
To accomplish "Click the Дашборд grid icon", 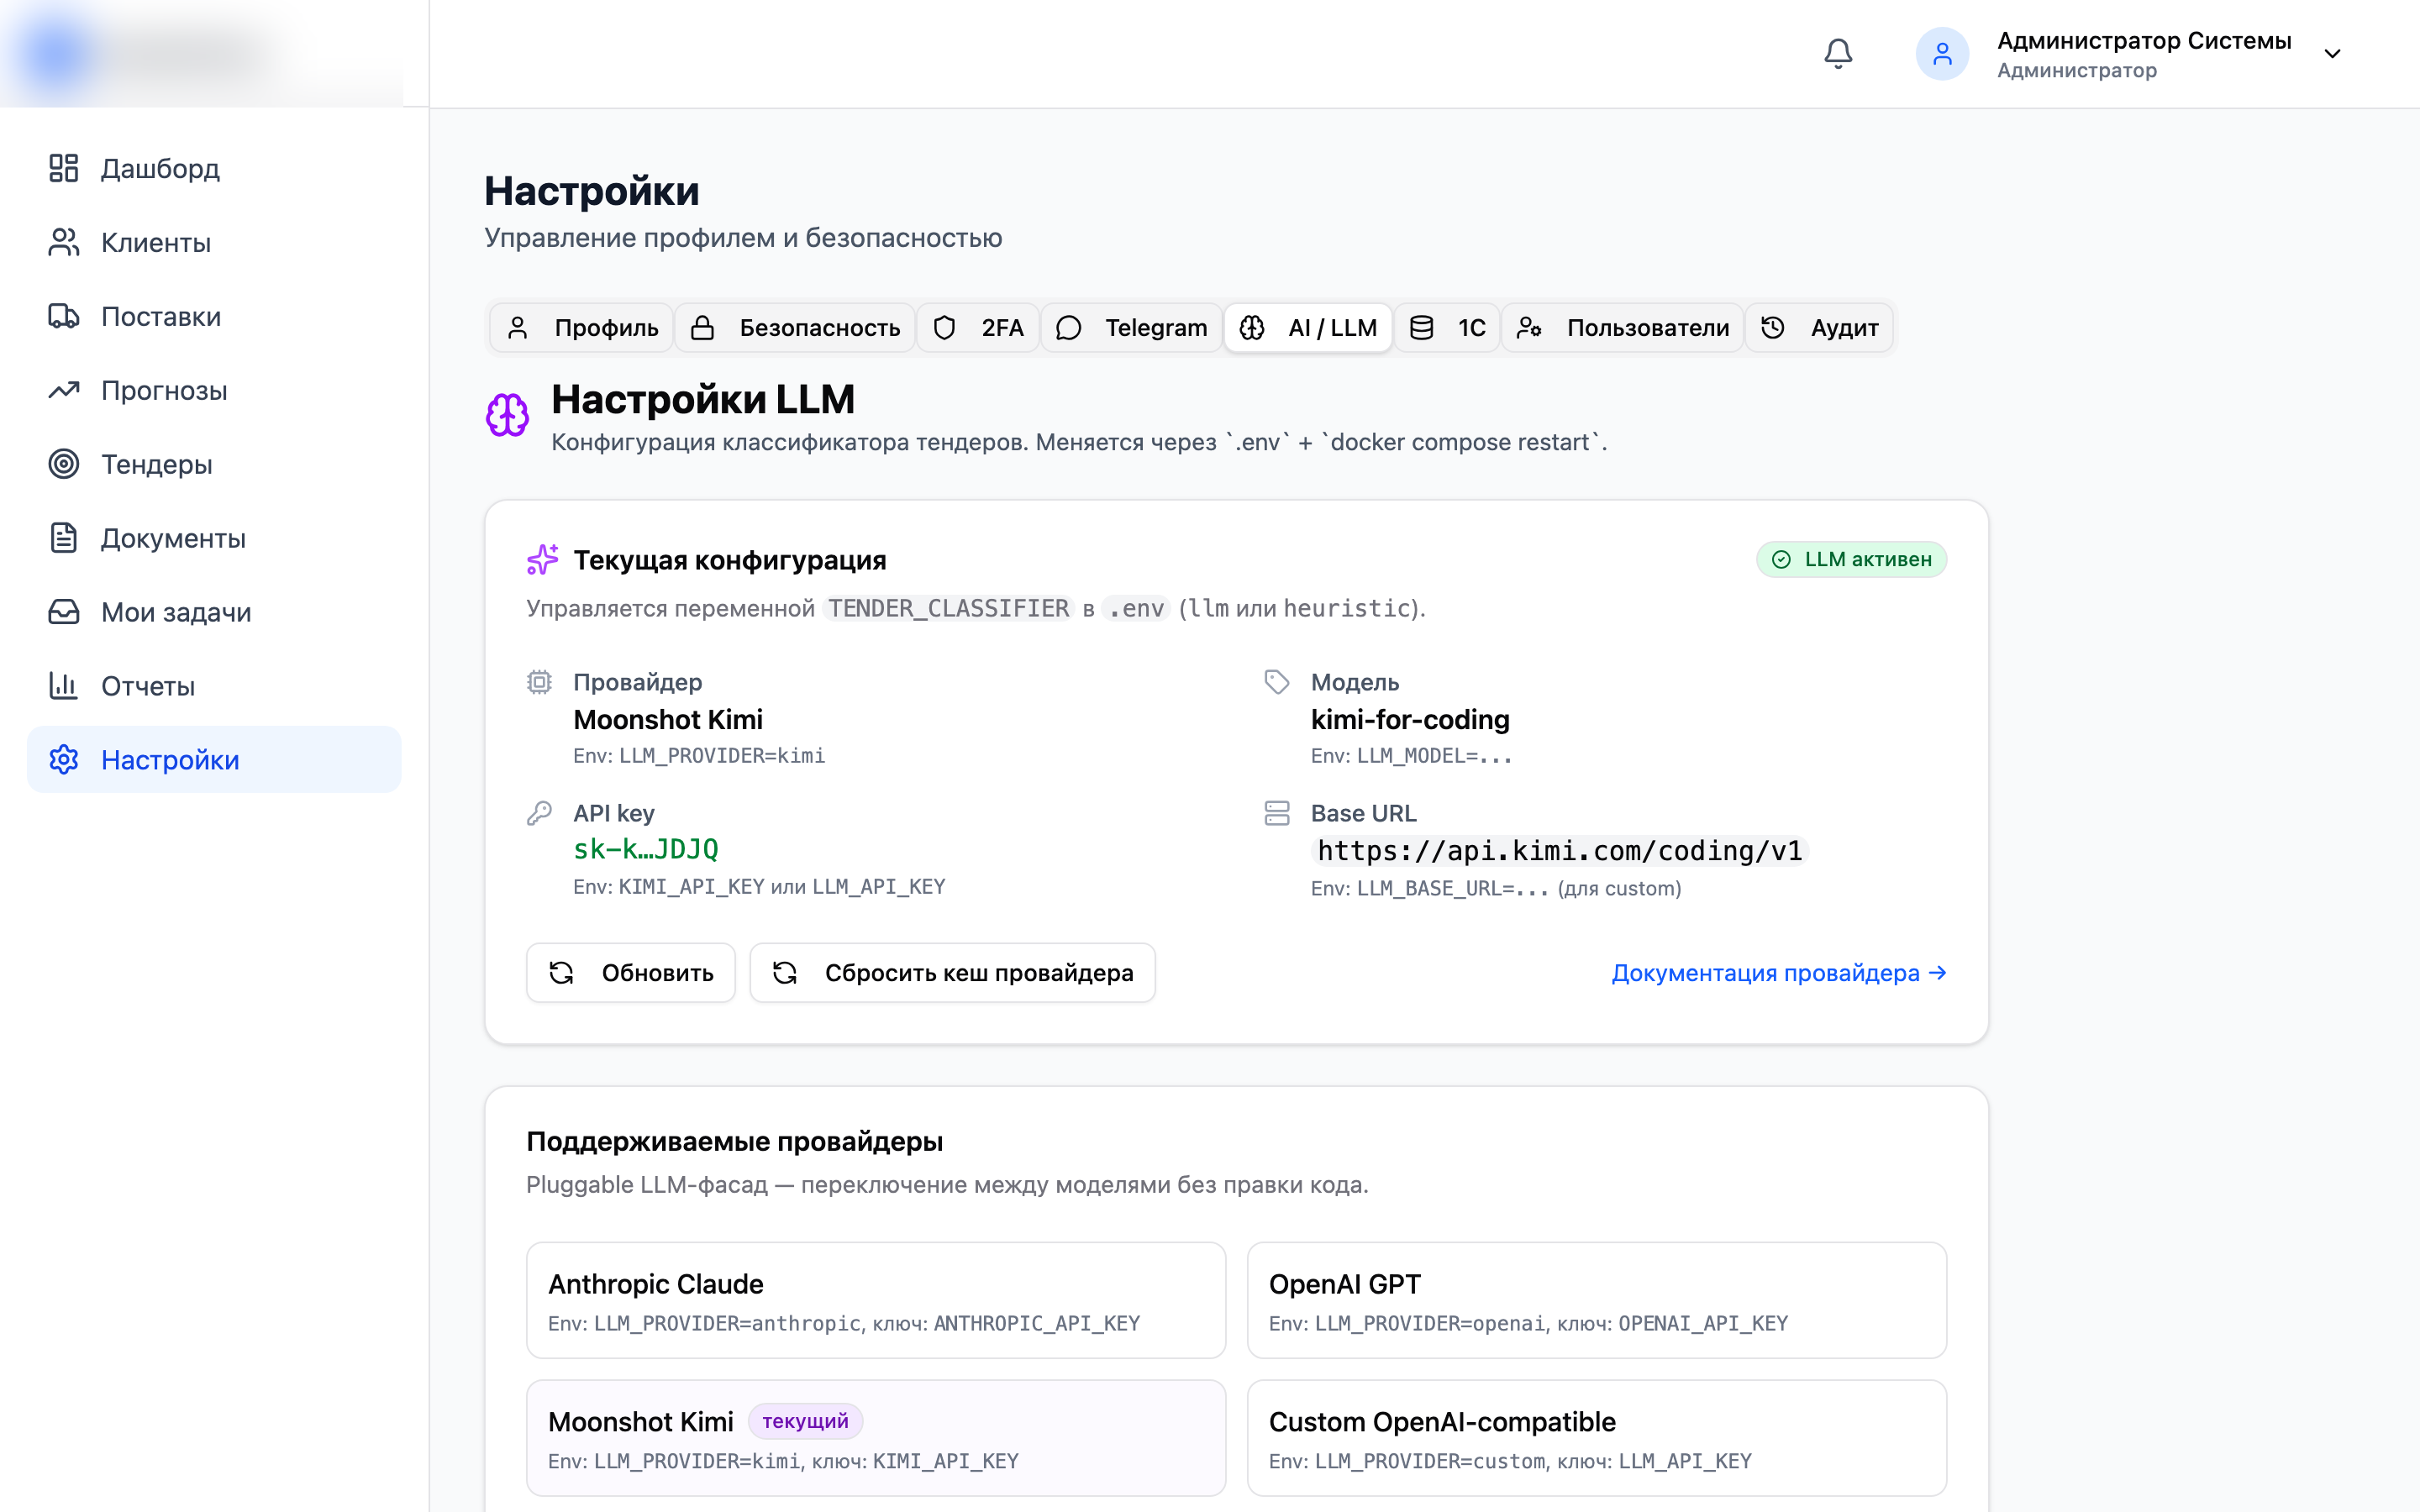I will tap(64, 168).
